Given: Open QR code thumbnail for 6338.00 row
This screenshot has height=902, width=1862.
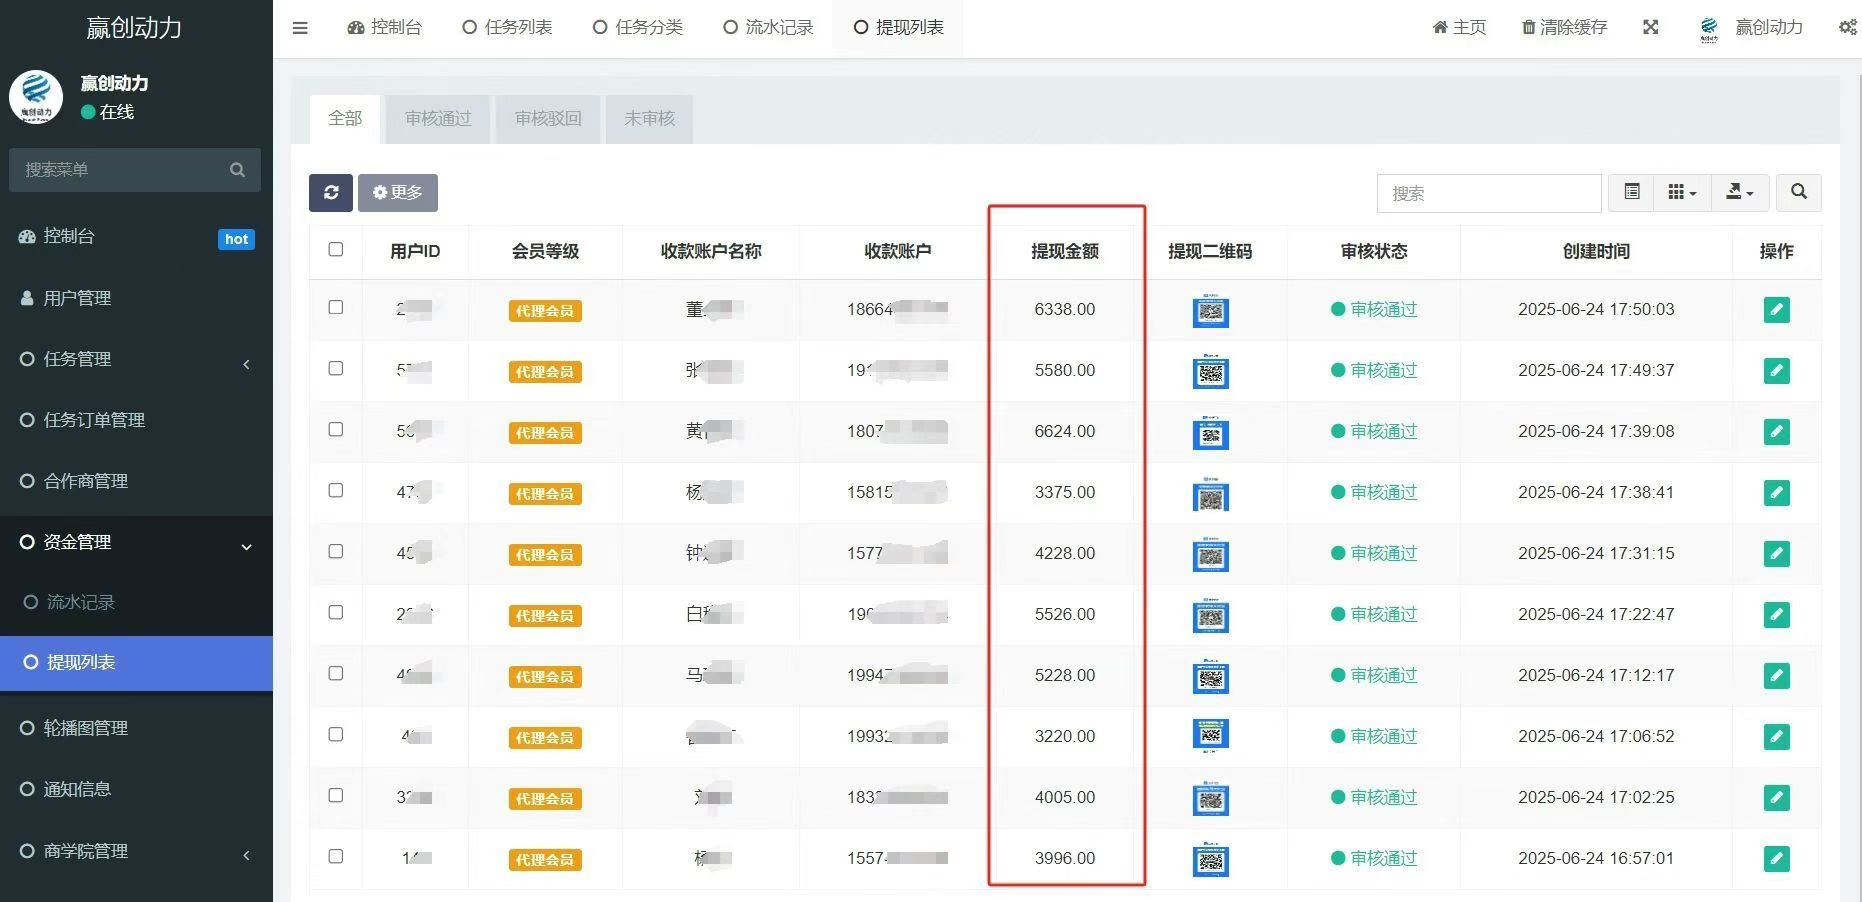Looking at the screenshot, I should (1211, 310).
